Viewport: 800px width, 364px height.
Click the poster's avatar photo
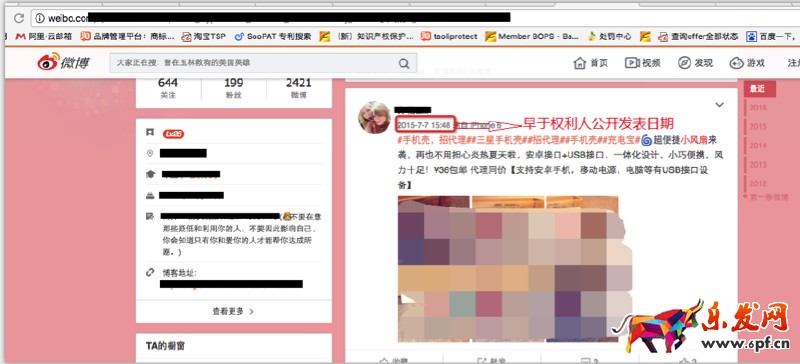click(x=375, y=117)
